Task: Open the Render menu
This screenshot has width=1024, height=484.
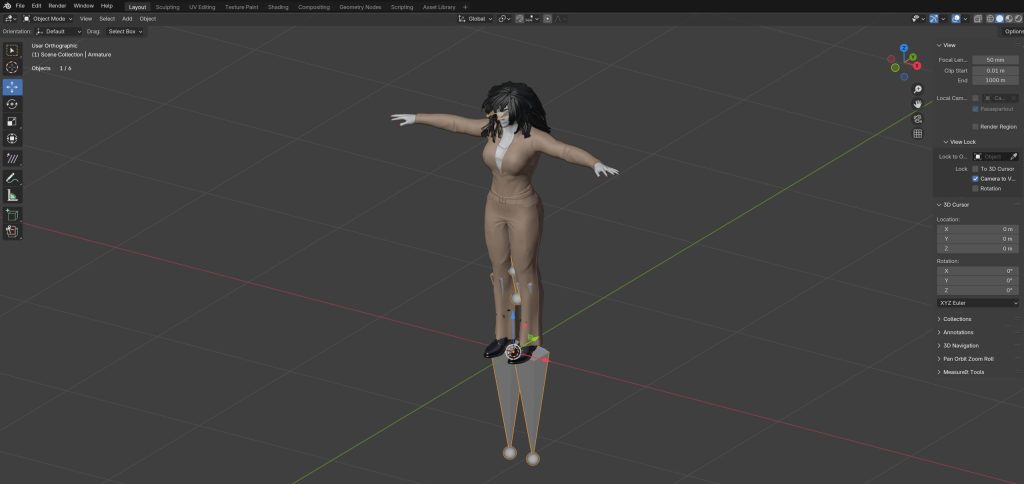Action: coord(57,6)
